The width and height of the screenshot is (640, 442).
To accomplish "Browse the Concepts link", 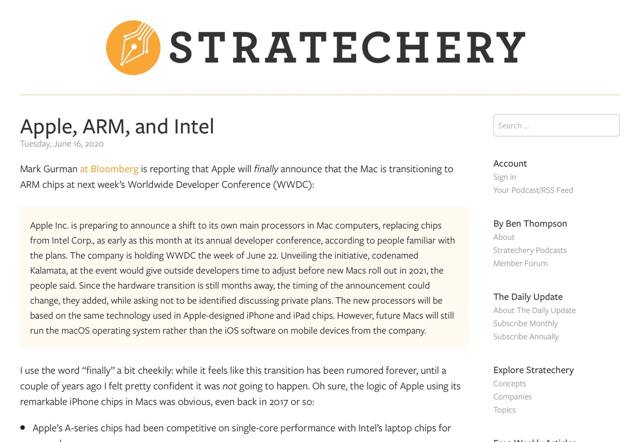I will (509, 383).
